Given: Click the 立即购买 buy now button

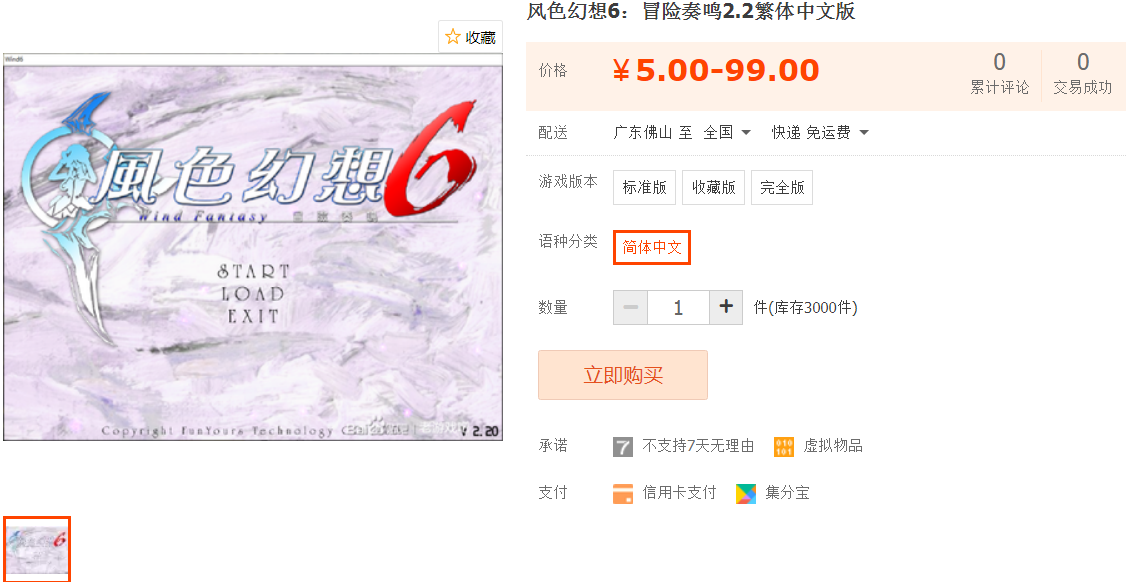Looking at the screenshot, I should click(x=623, y=375).
